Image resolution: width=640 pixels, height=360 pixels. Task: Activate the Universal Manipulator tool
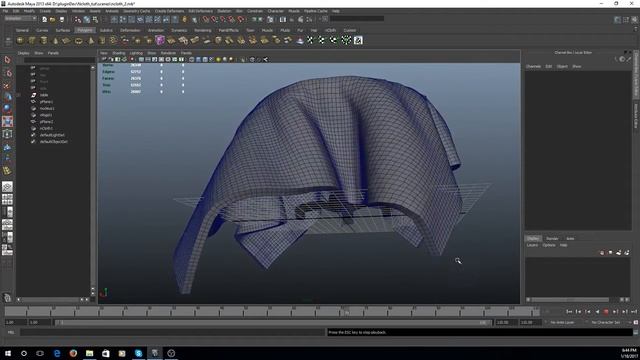(7, 134)
